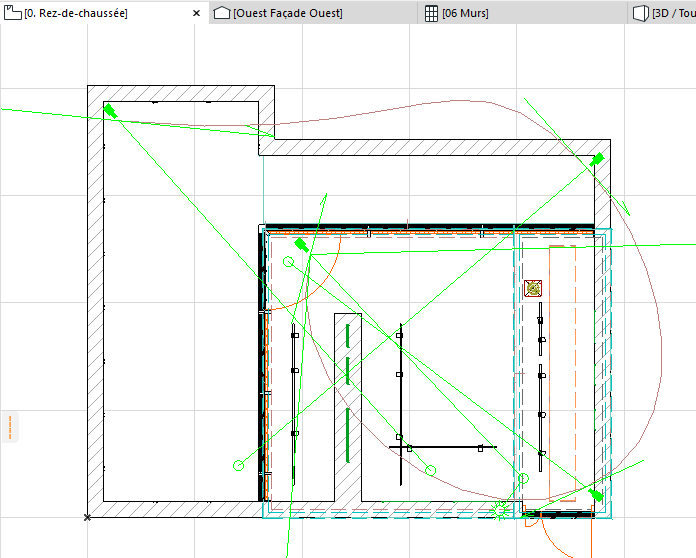
Task: Click the project origin X marker
Action: click(87, 517)
